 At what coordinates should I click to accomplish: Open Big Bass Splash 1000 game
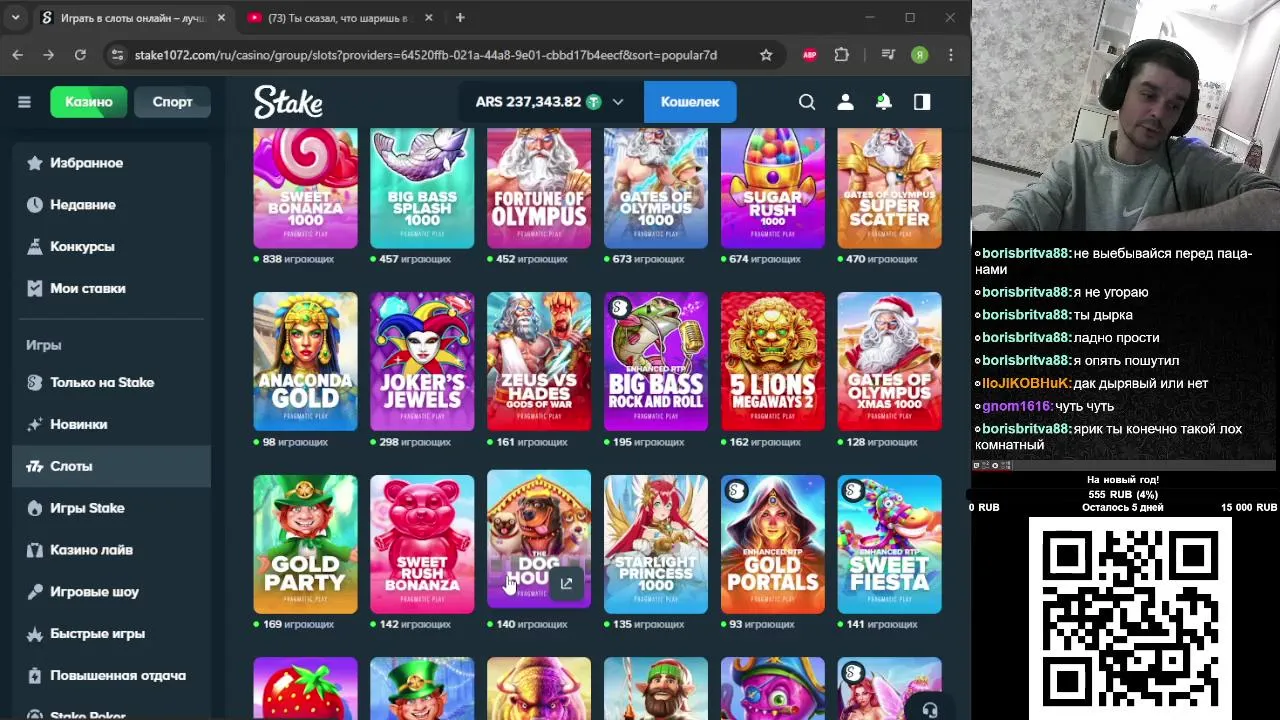(422, 188)
